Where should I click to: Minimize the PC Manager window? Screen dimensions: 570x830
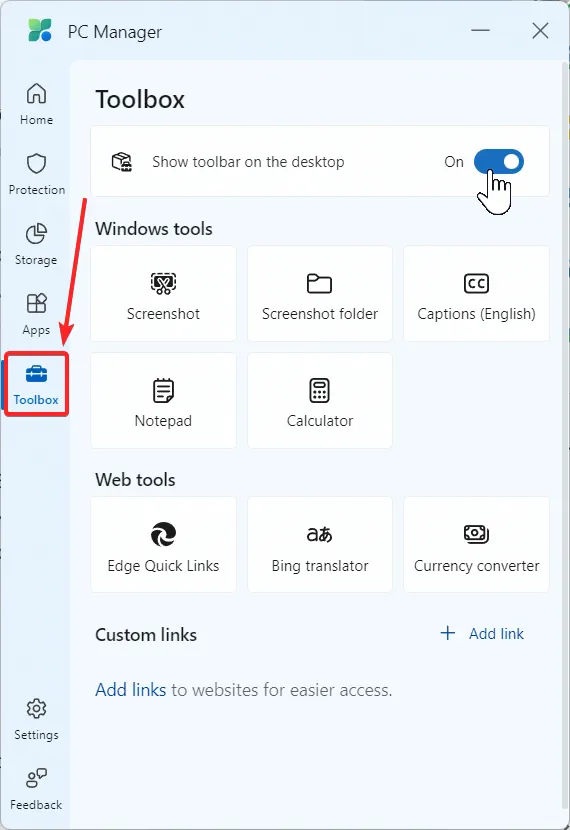(480, 30)
